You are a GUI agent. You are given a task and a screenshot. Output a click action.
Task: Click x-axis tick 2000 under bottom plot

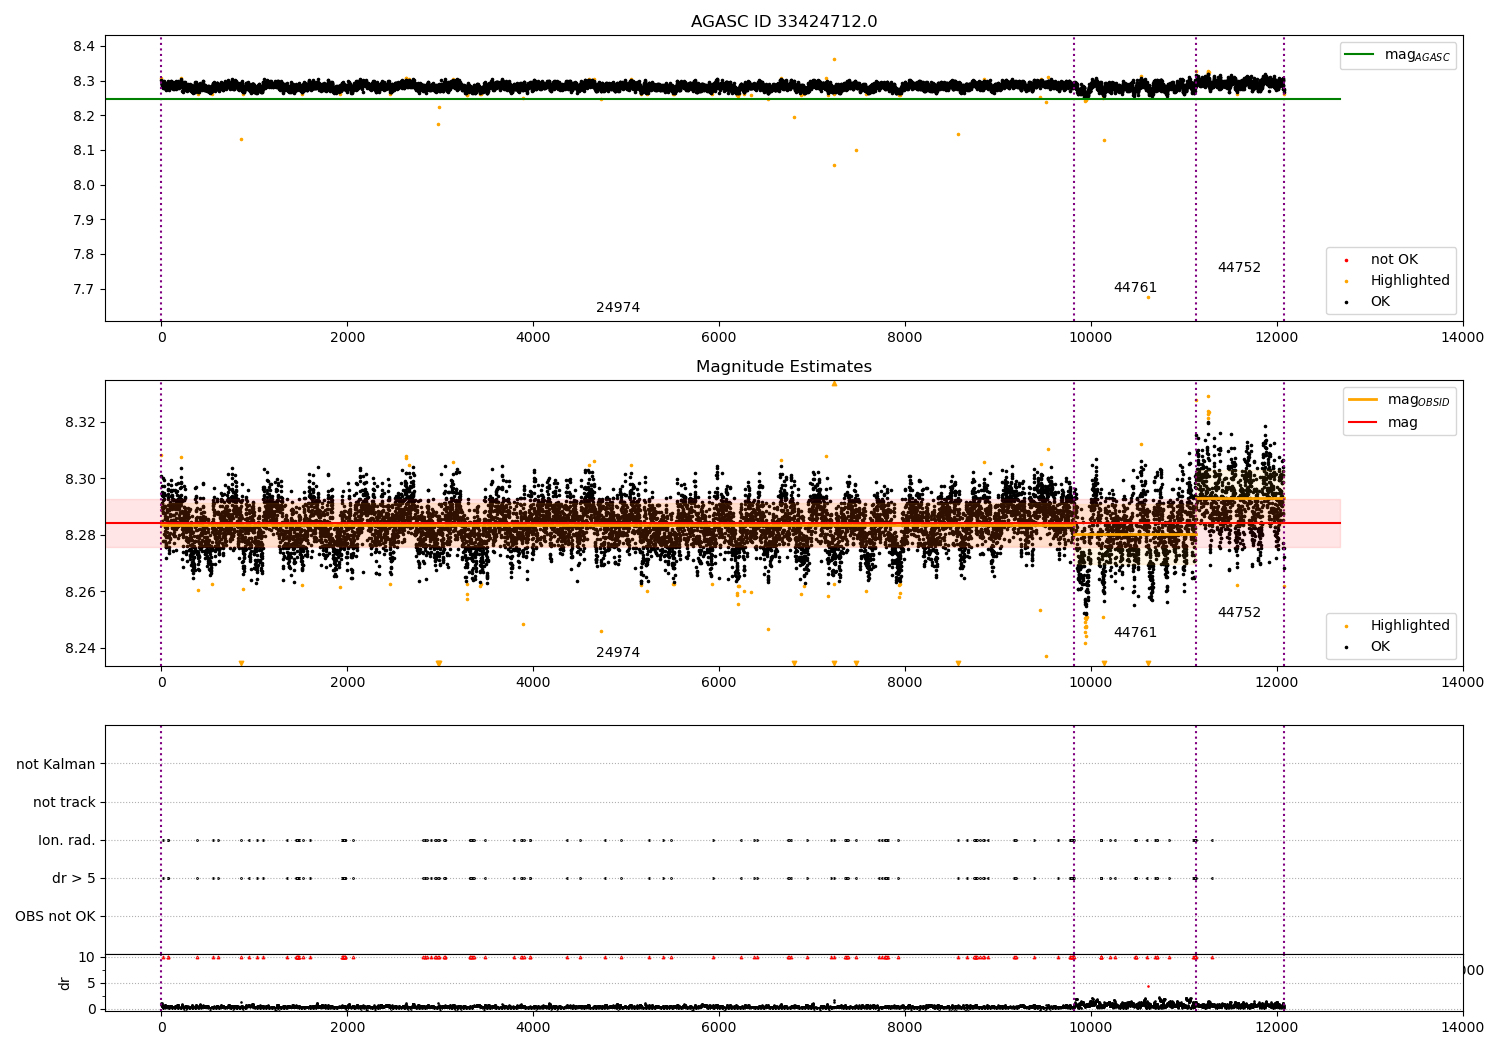click(x=347, y=1027)
